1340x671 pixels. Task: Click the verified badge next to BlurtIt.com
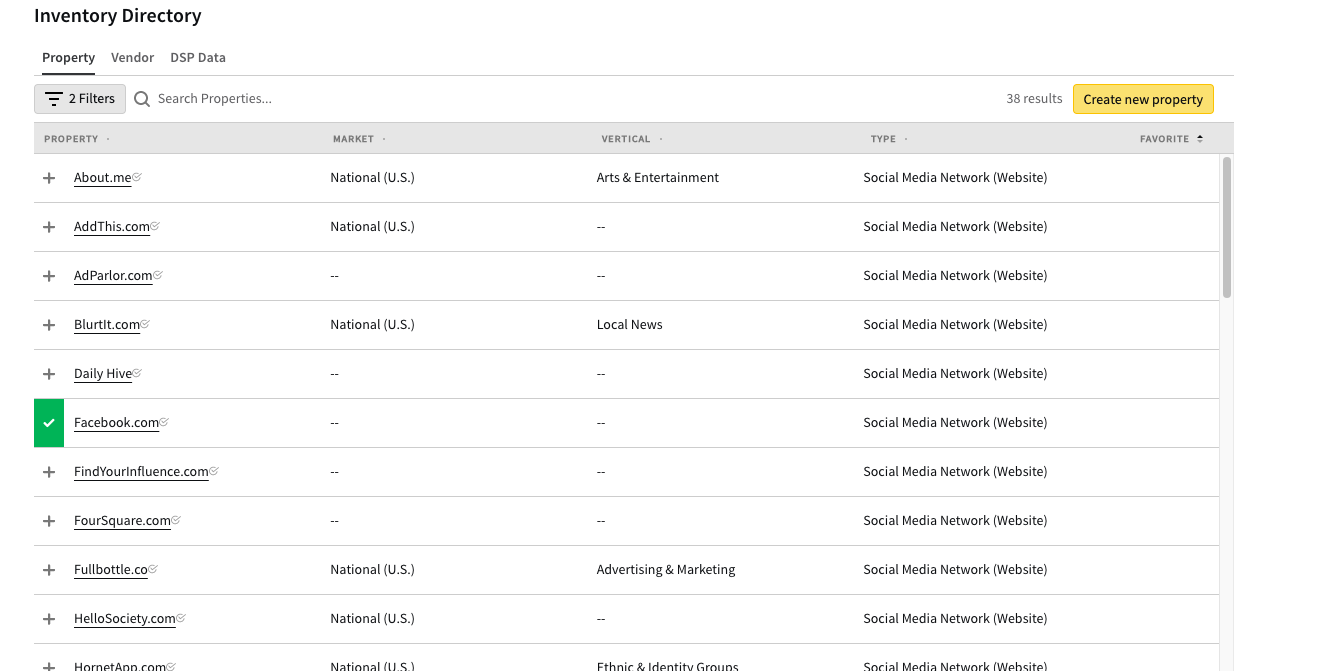(x=145, y=324)
